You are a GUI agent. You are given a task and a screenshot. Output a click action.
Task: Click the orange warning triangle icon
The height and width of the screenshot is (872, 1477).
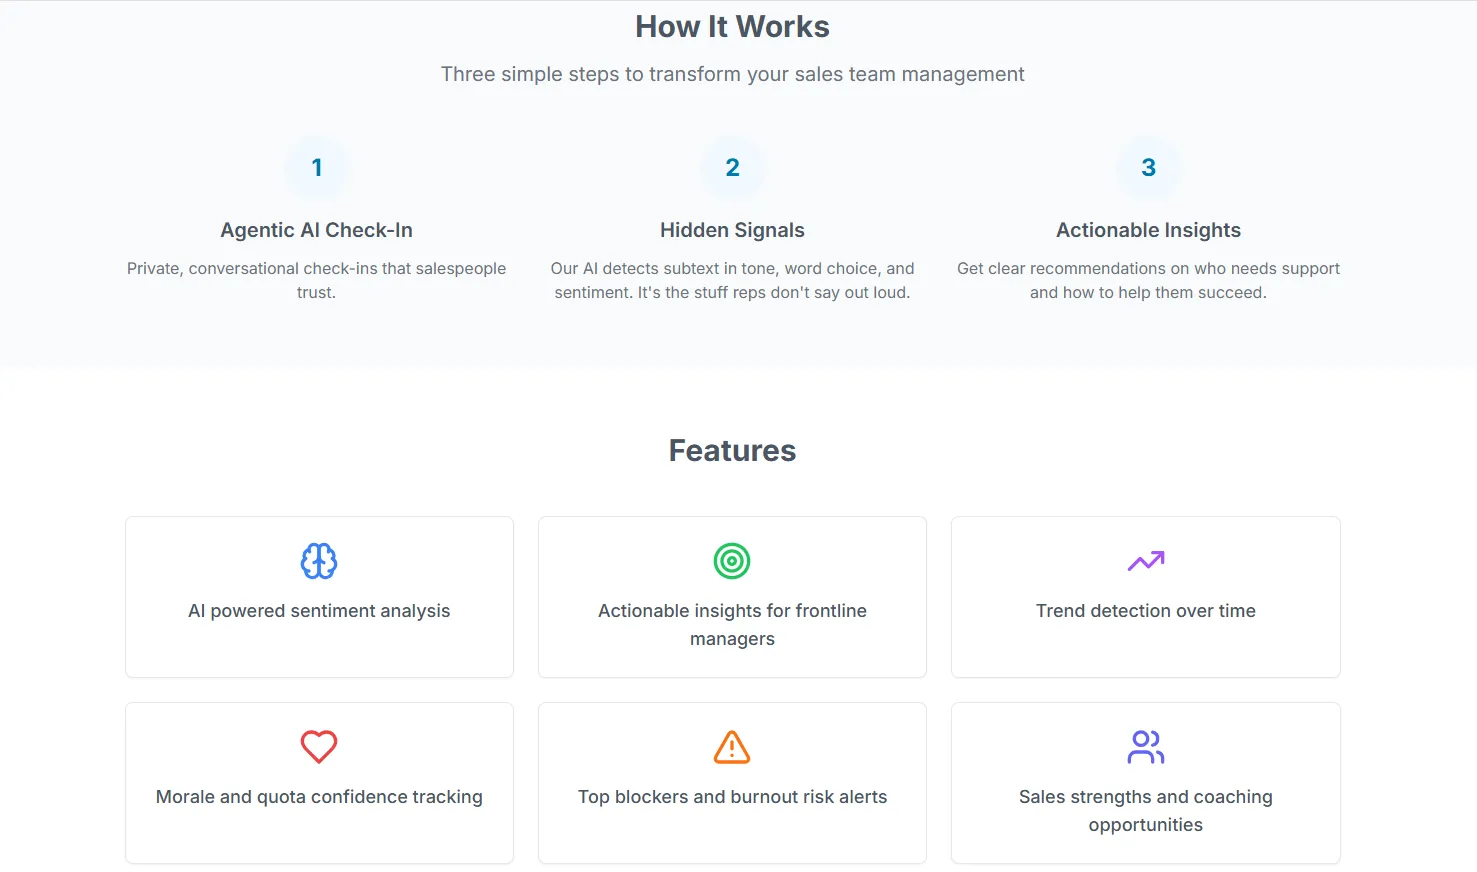(732, 747)
